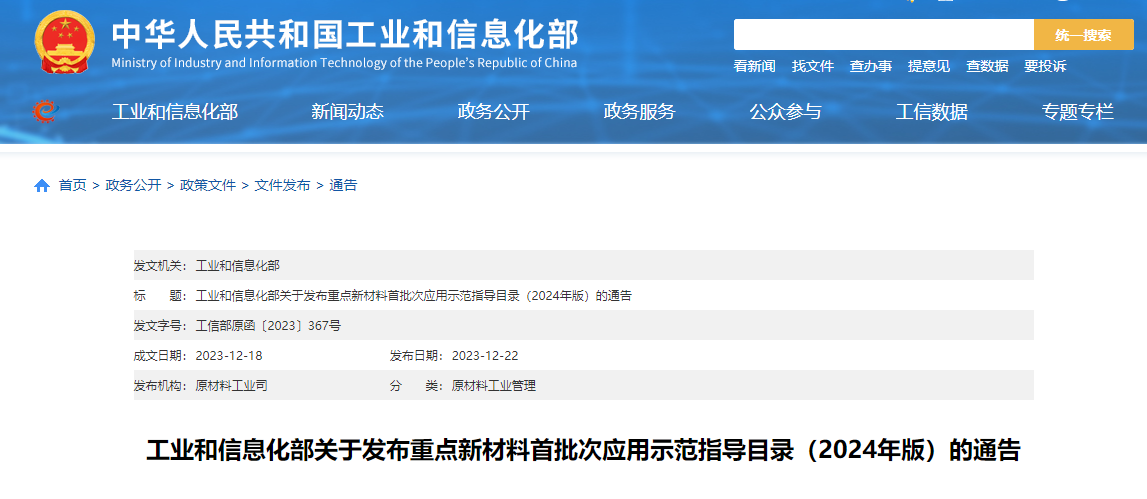Screen dimensions: 1147x499
Task: Click 政策文件 in the breadcrumb
Action: (208, 185)
